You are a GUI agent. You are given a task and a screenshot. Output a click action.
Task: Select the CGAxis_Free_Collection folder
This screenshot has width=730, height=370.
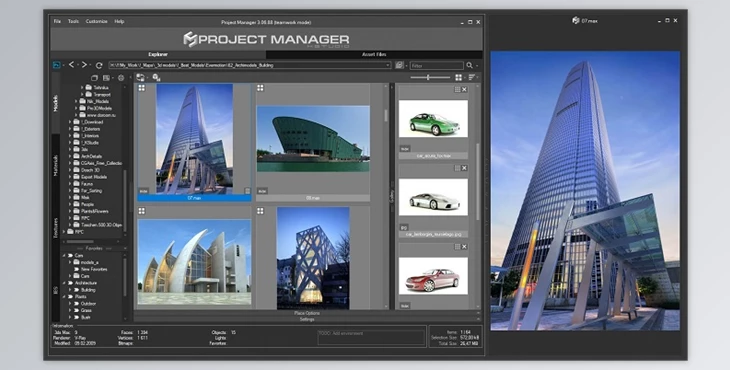[x=101, y=163]
